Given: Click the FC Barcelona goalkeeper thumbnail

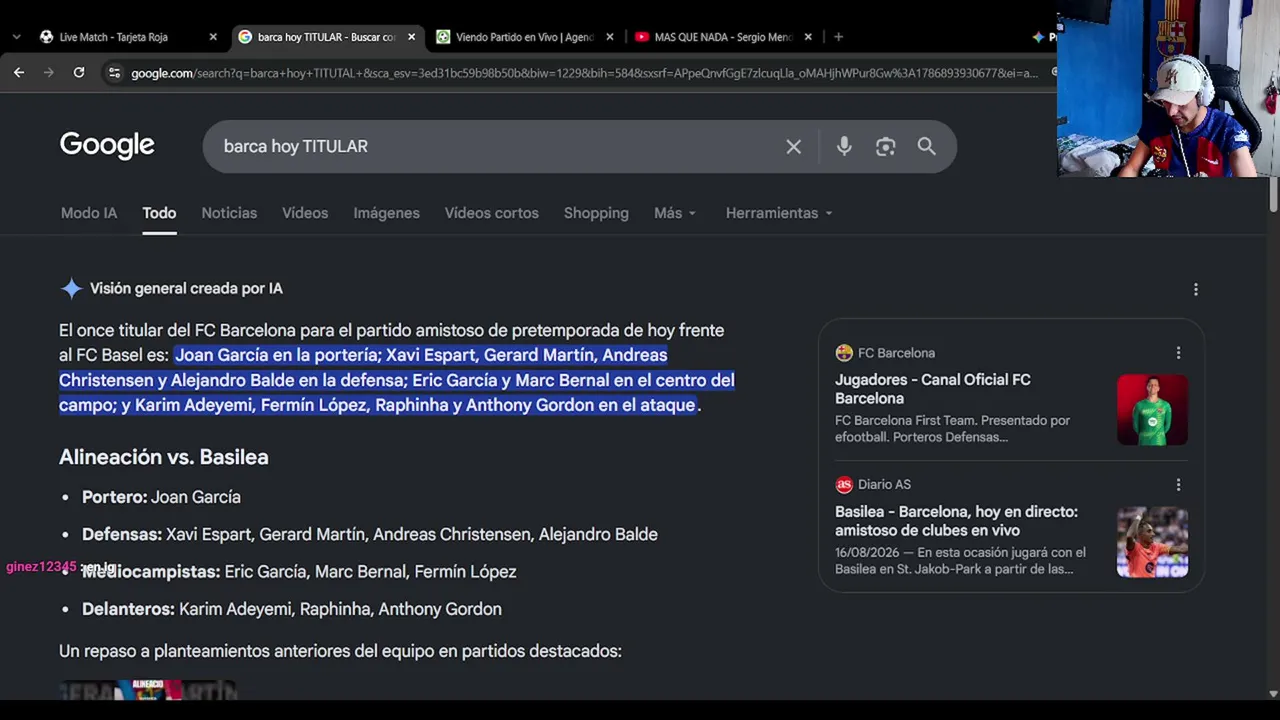Looking at the screenshot, I should (x=1152, y=410).
